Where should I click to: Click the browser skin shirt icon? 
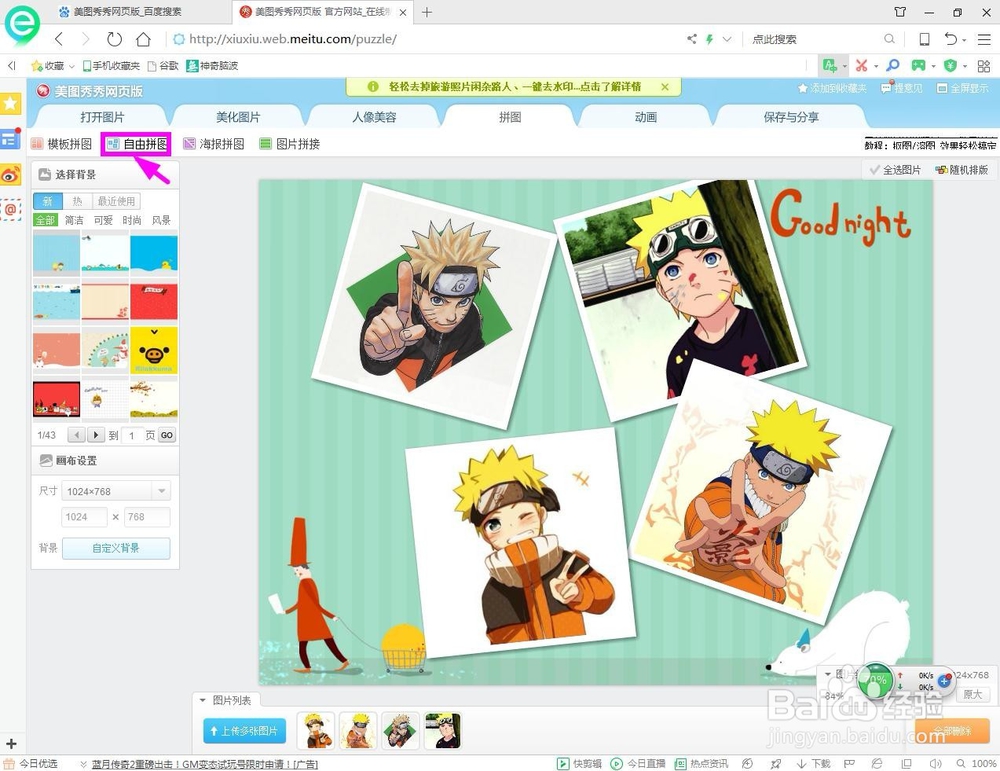900,12
